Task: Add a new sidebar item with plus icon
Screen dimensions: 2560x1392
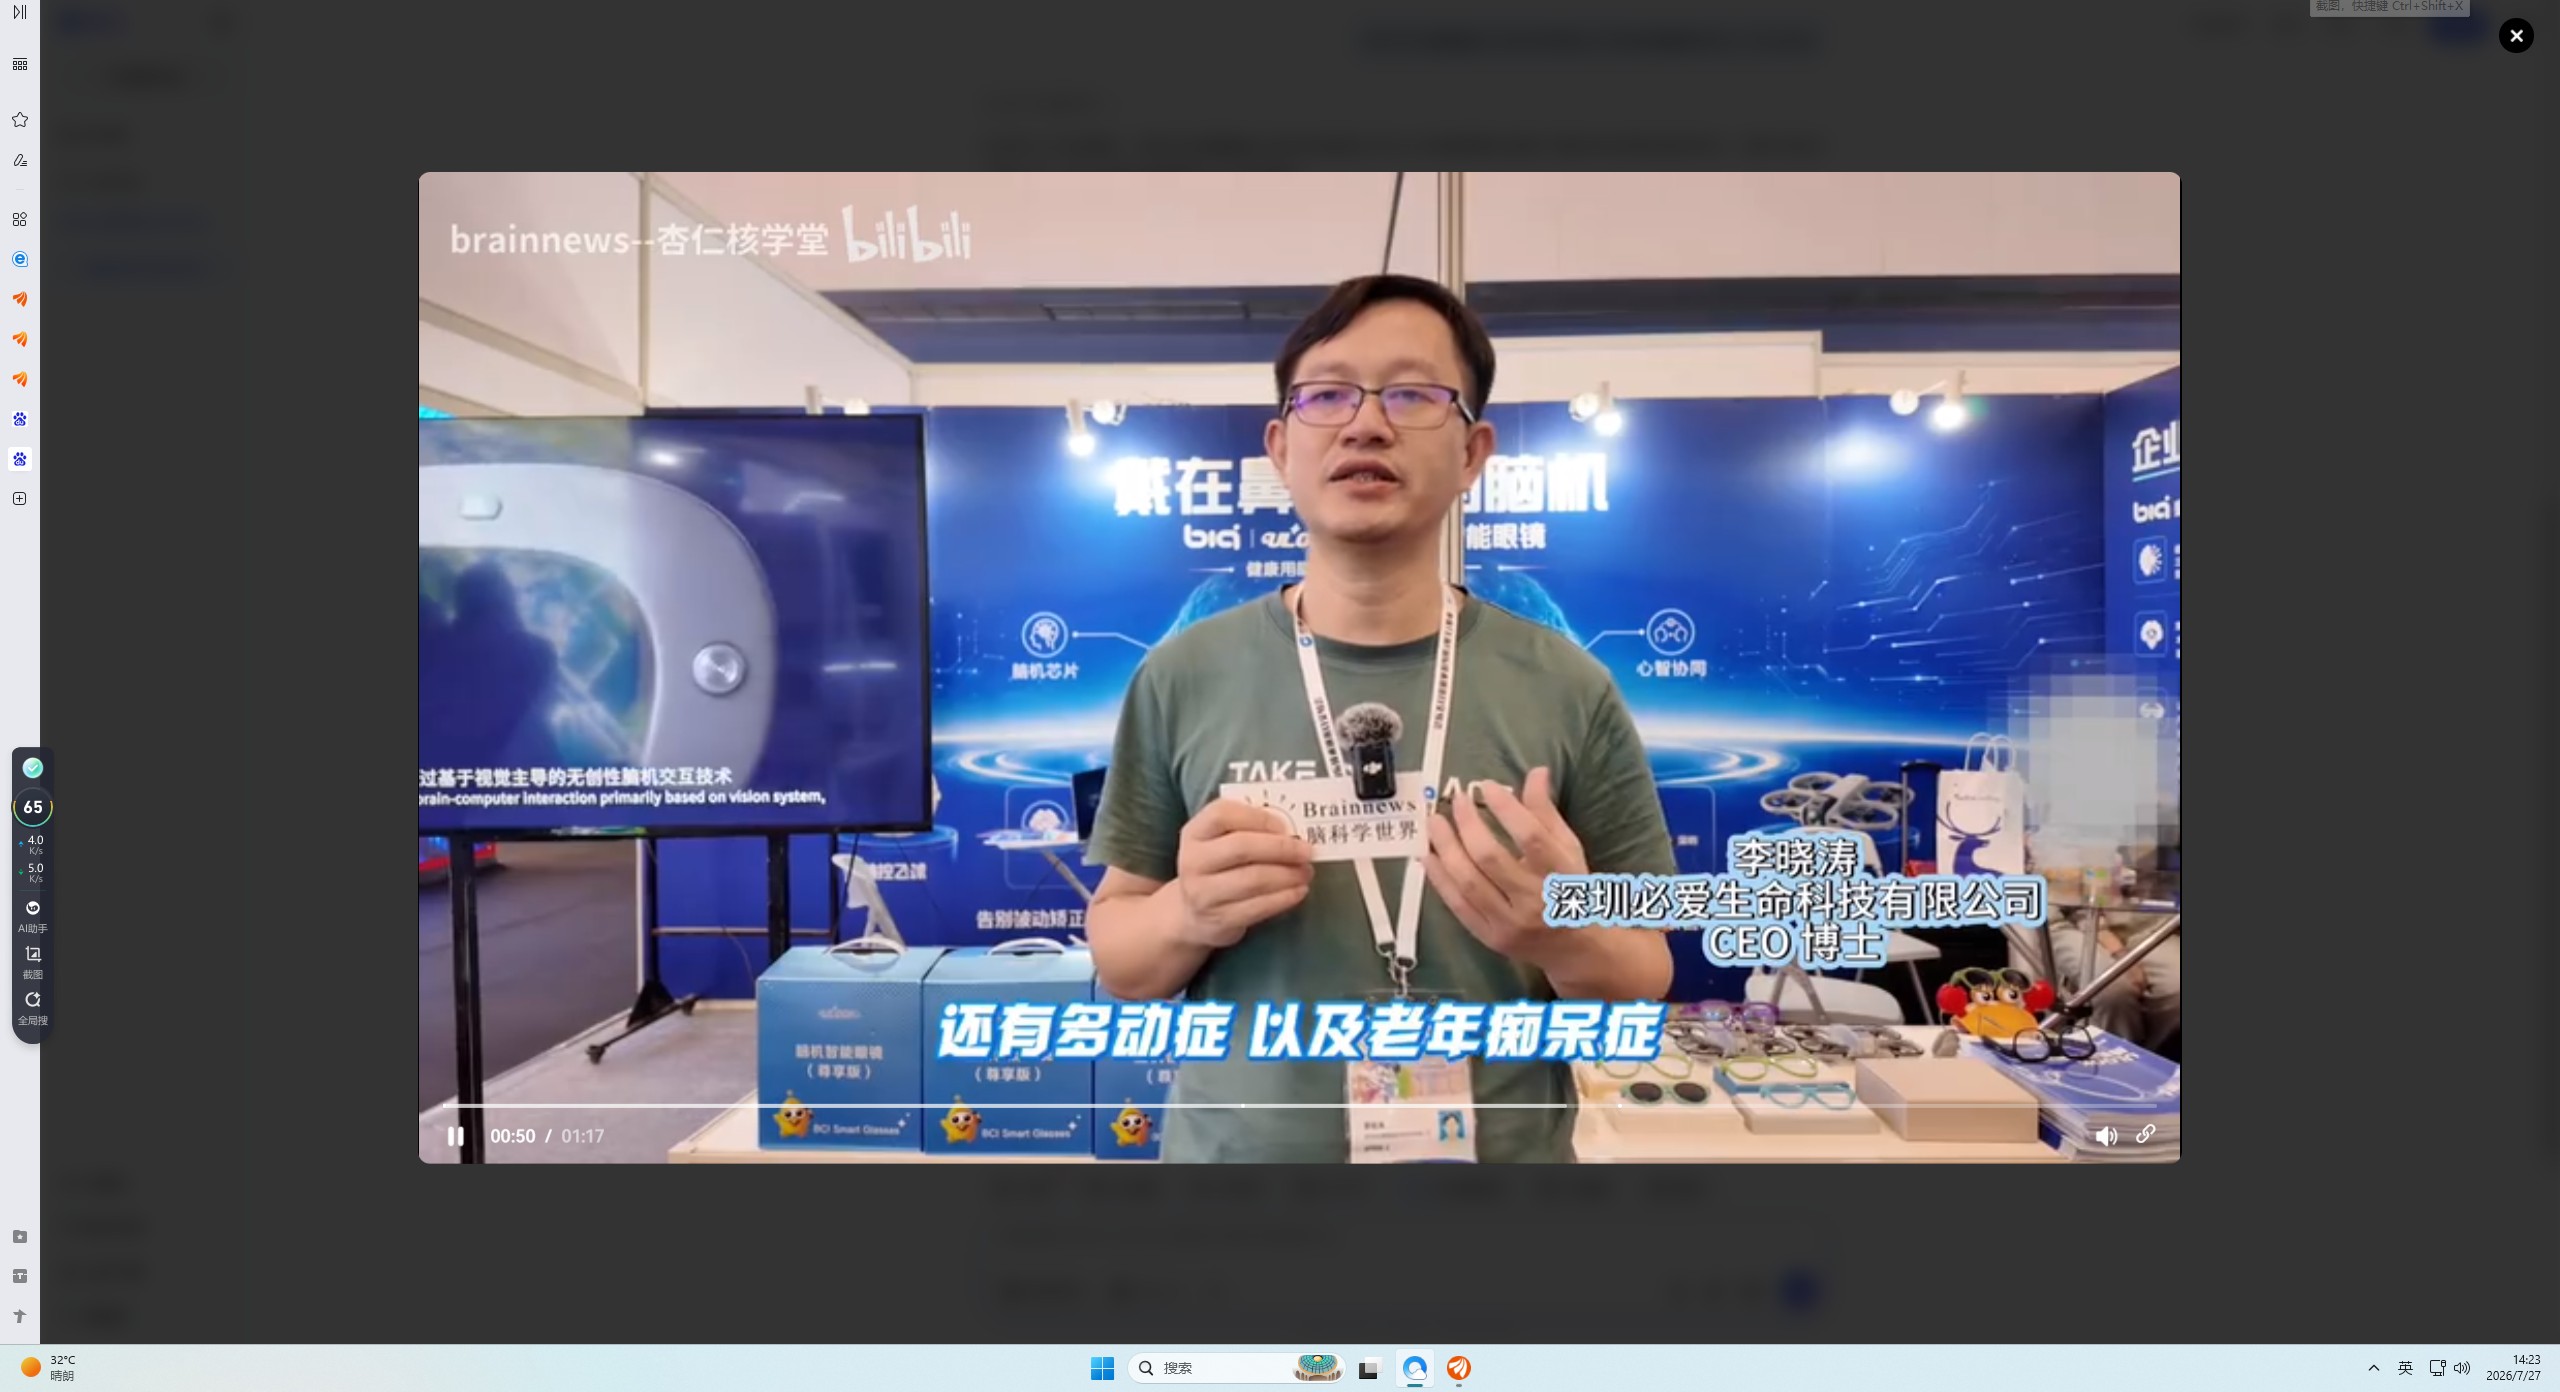Action: 20,499
